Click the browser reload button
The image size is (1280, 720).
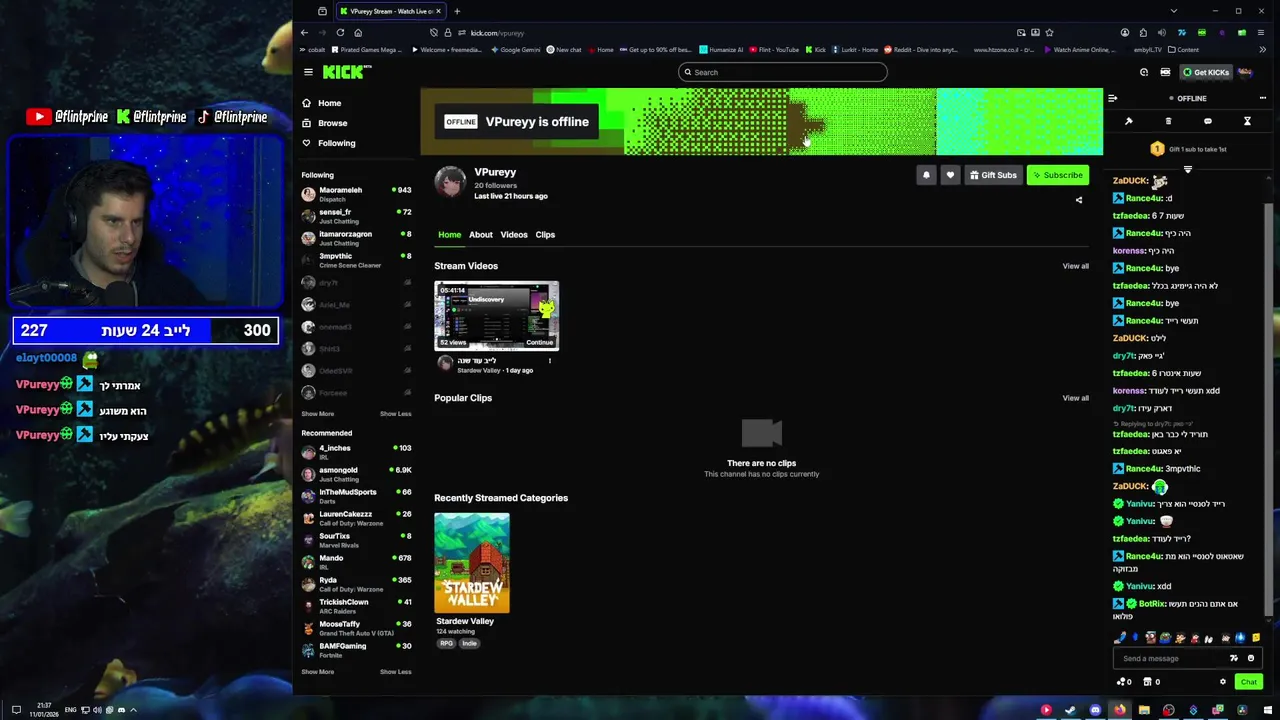coord(340,32)
